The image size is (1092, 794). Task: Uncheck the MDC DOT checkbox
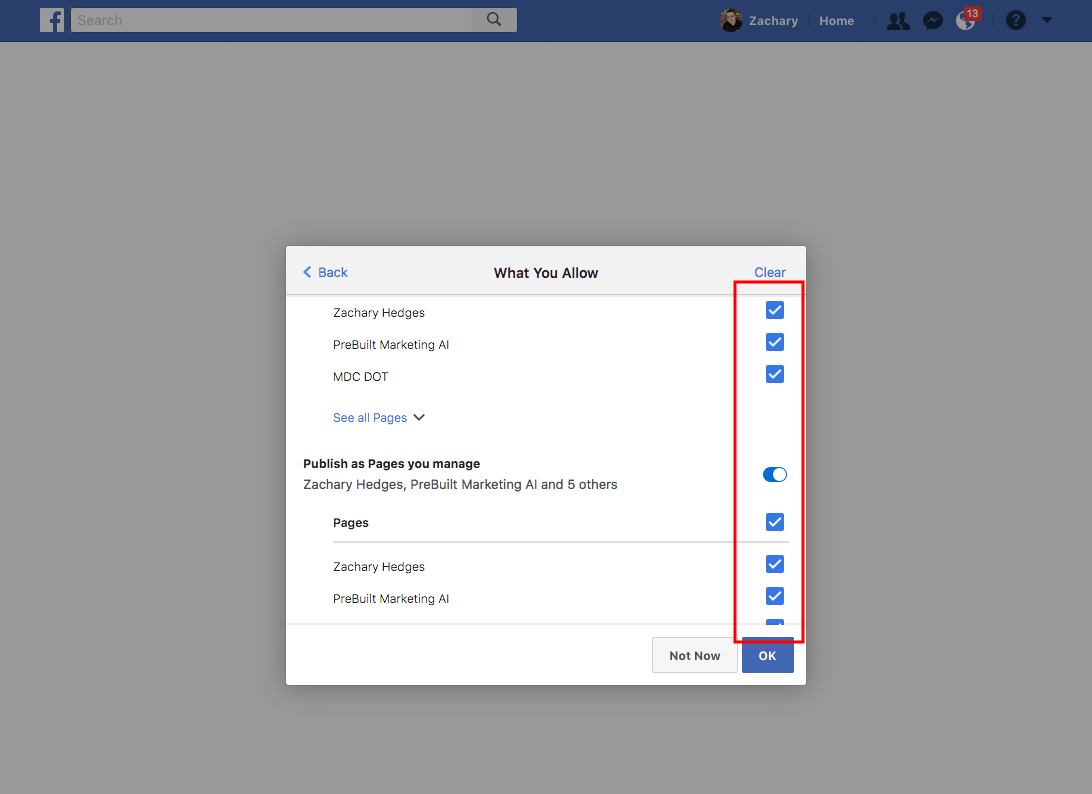pyautogui.click(x=774, y=374)
